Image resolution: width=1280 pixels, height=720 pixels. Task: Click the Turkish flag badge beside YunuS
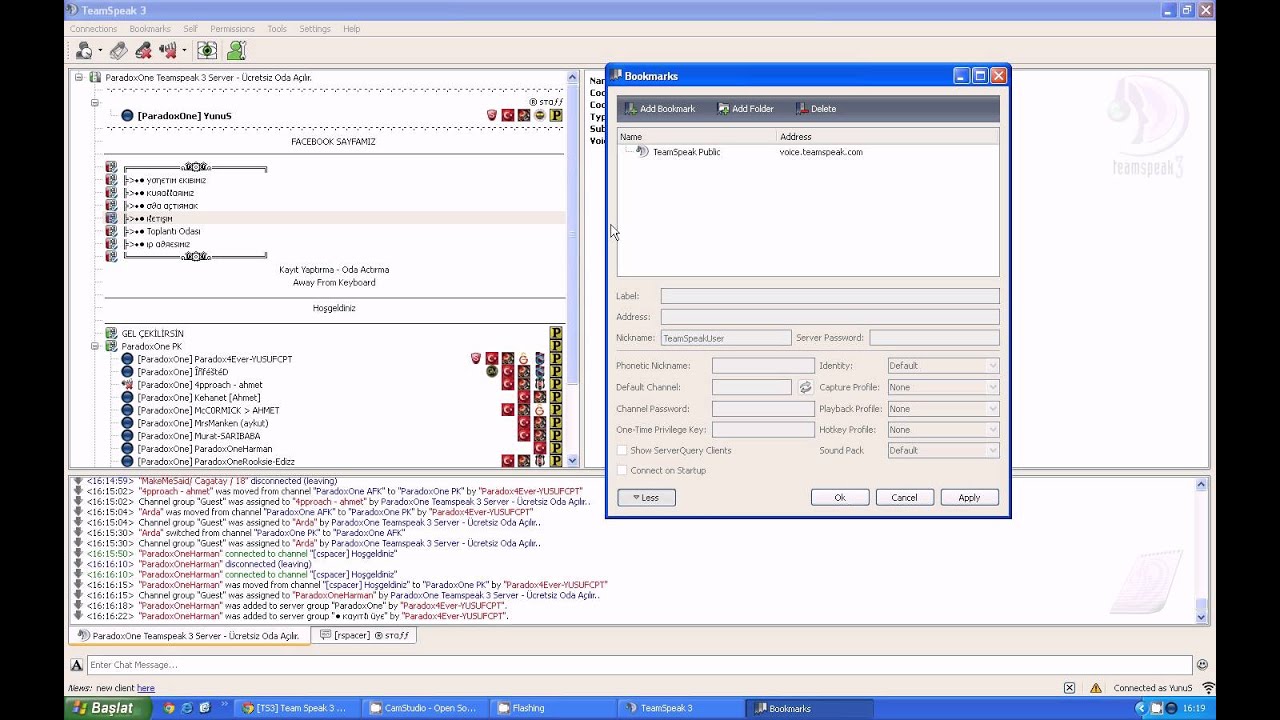[508, 116]
